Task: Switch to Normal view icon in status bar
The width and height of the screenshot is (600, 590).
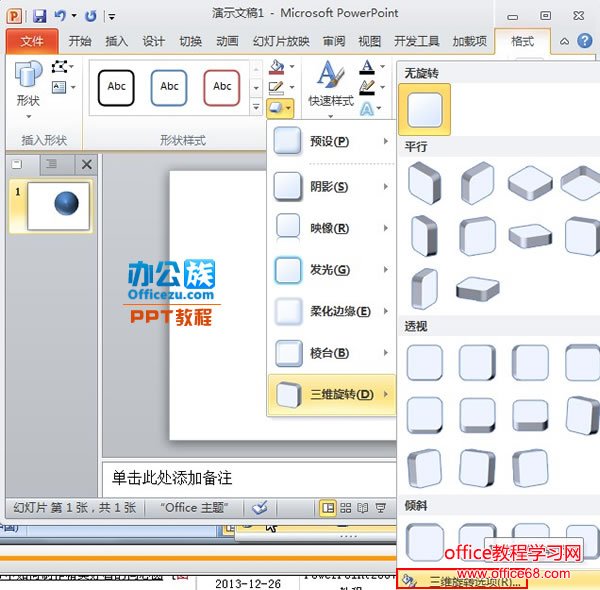Action: click(x=328, y=508)
